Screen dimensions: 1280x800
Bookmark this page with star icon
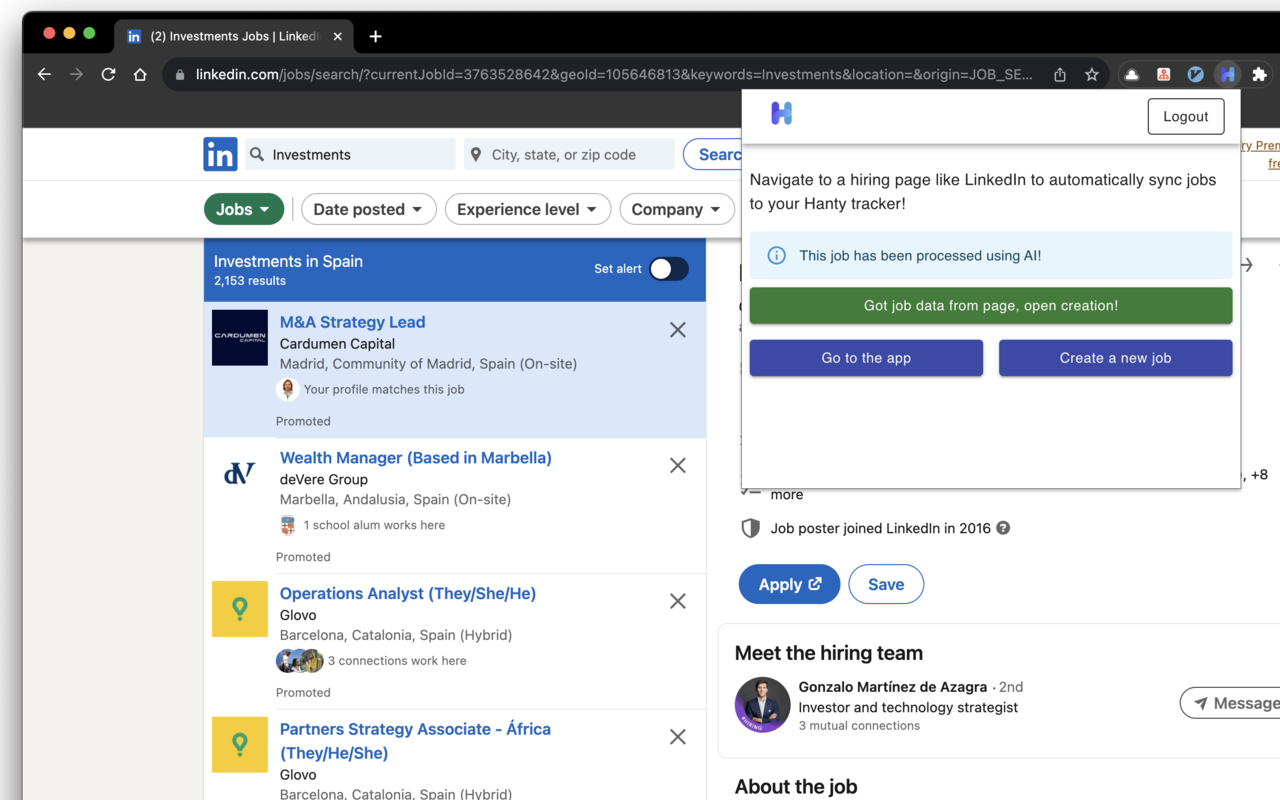[x=1092, y=74]
